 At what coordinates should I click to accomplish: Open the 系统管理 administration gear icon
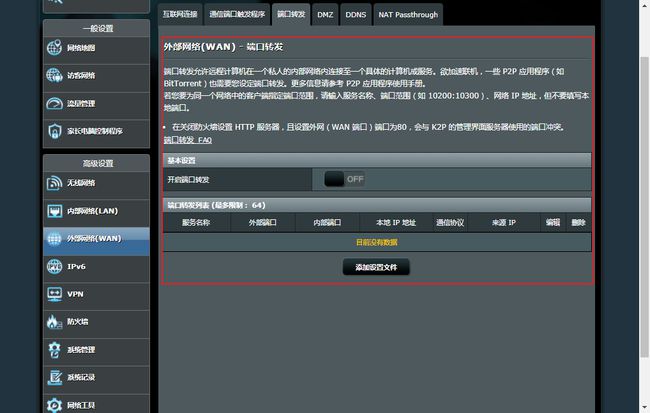click(x=54, y=350)
